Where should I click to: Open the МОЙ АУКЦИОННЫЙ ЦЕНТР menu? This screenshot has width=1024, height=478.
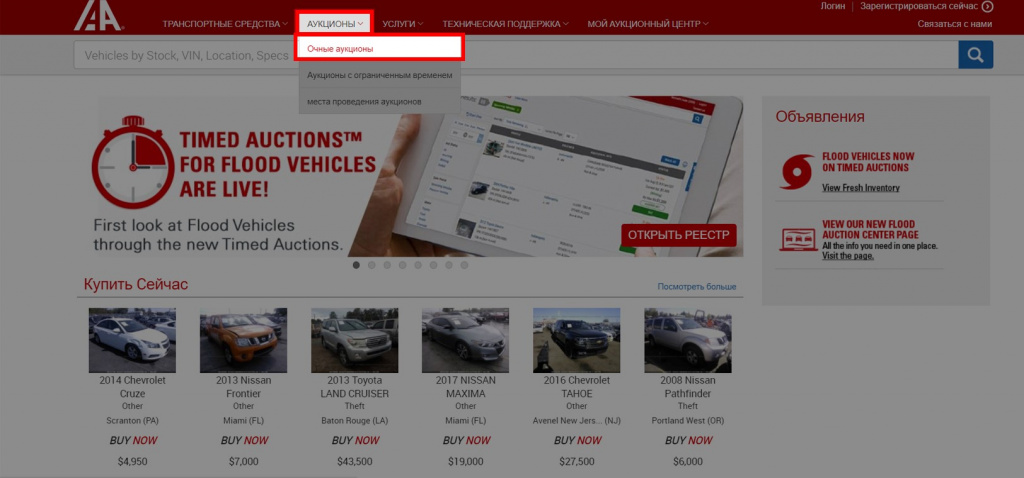click(x=648, y=24)
